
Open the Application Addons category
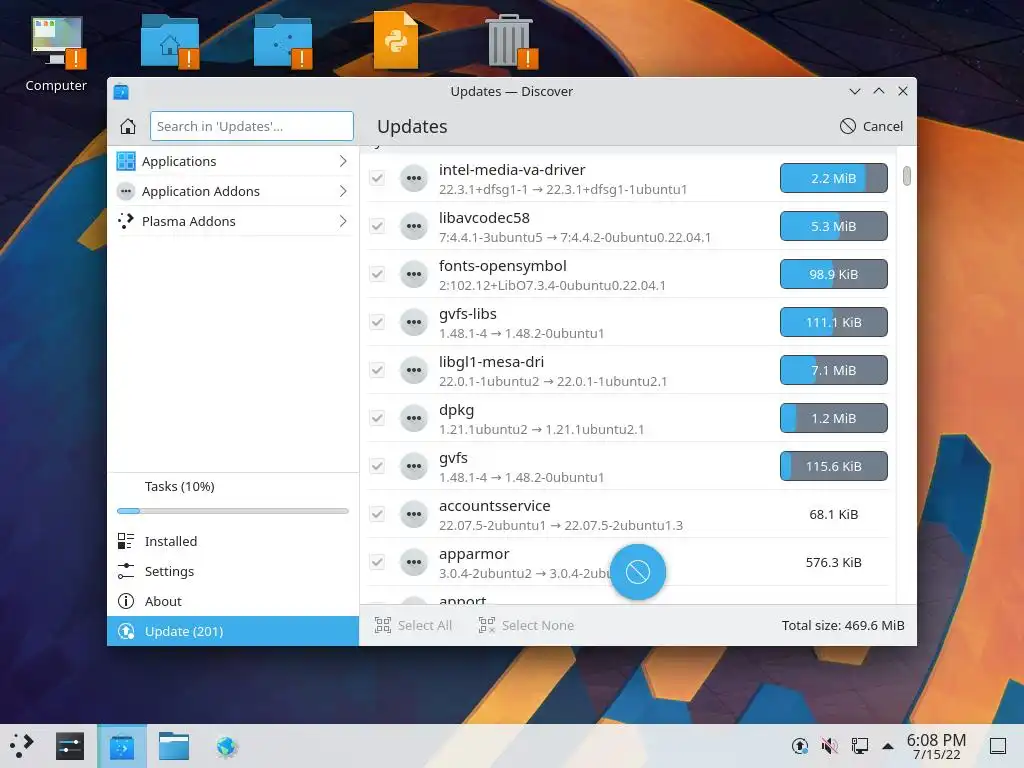tap(233, 191)
